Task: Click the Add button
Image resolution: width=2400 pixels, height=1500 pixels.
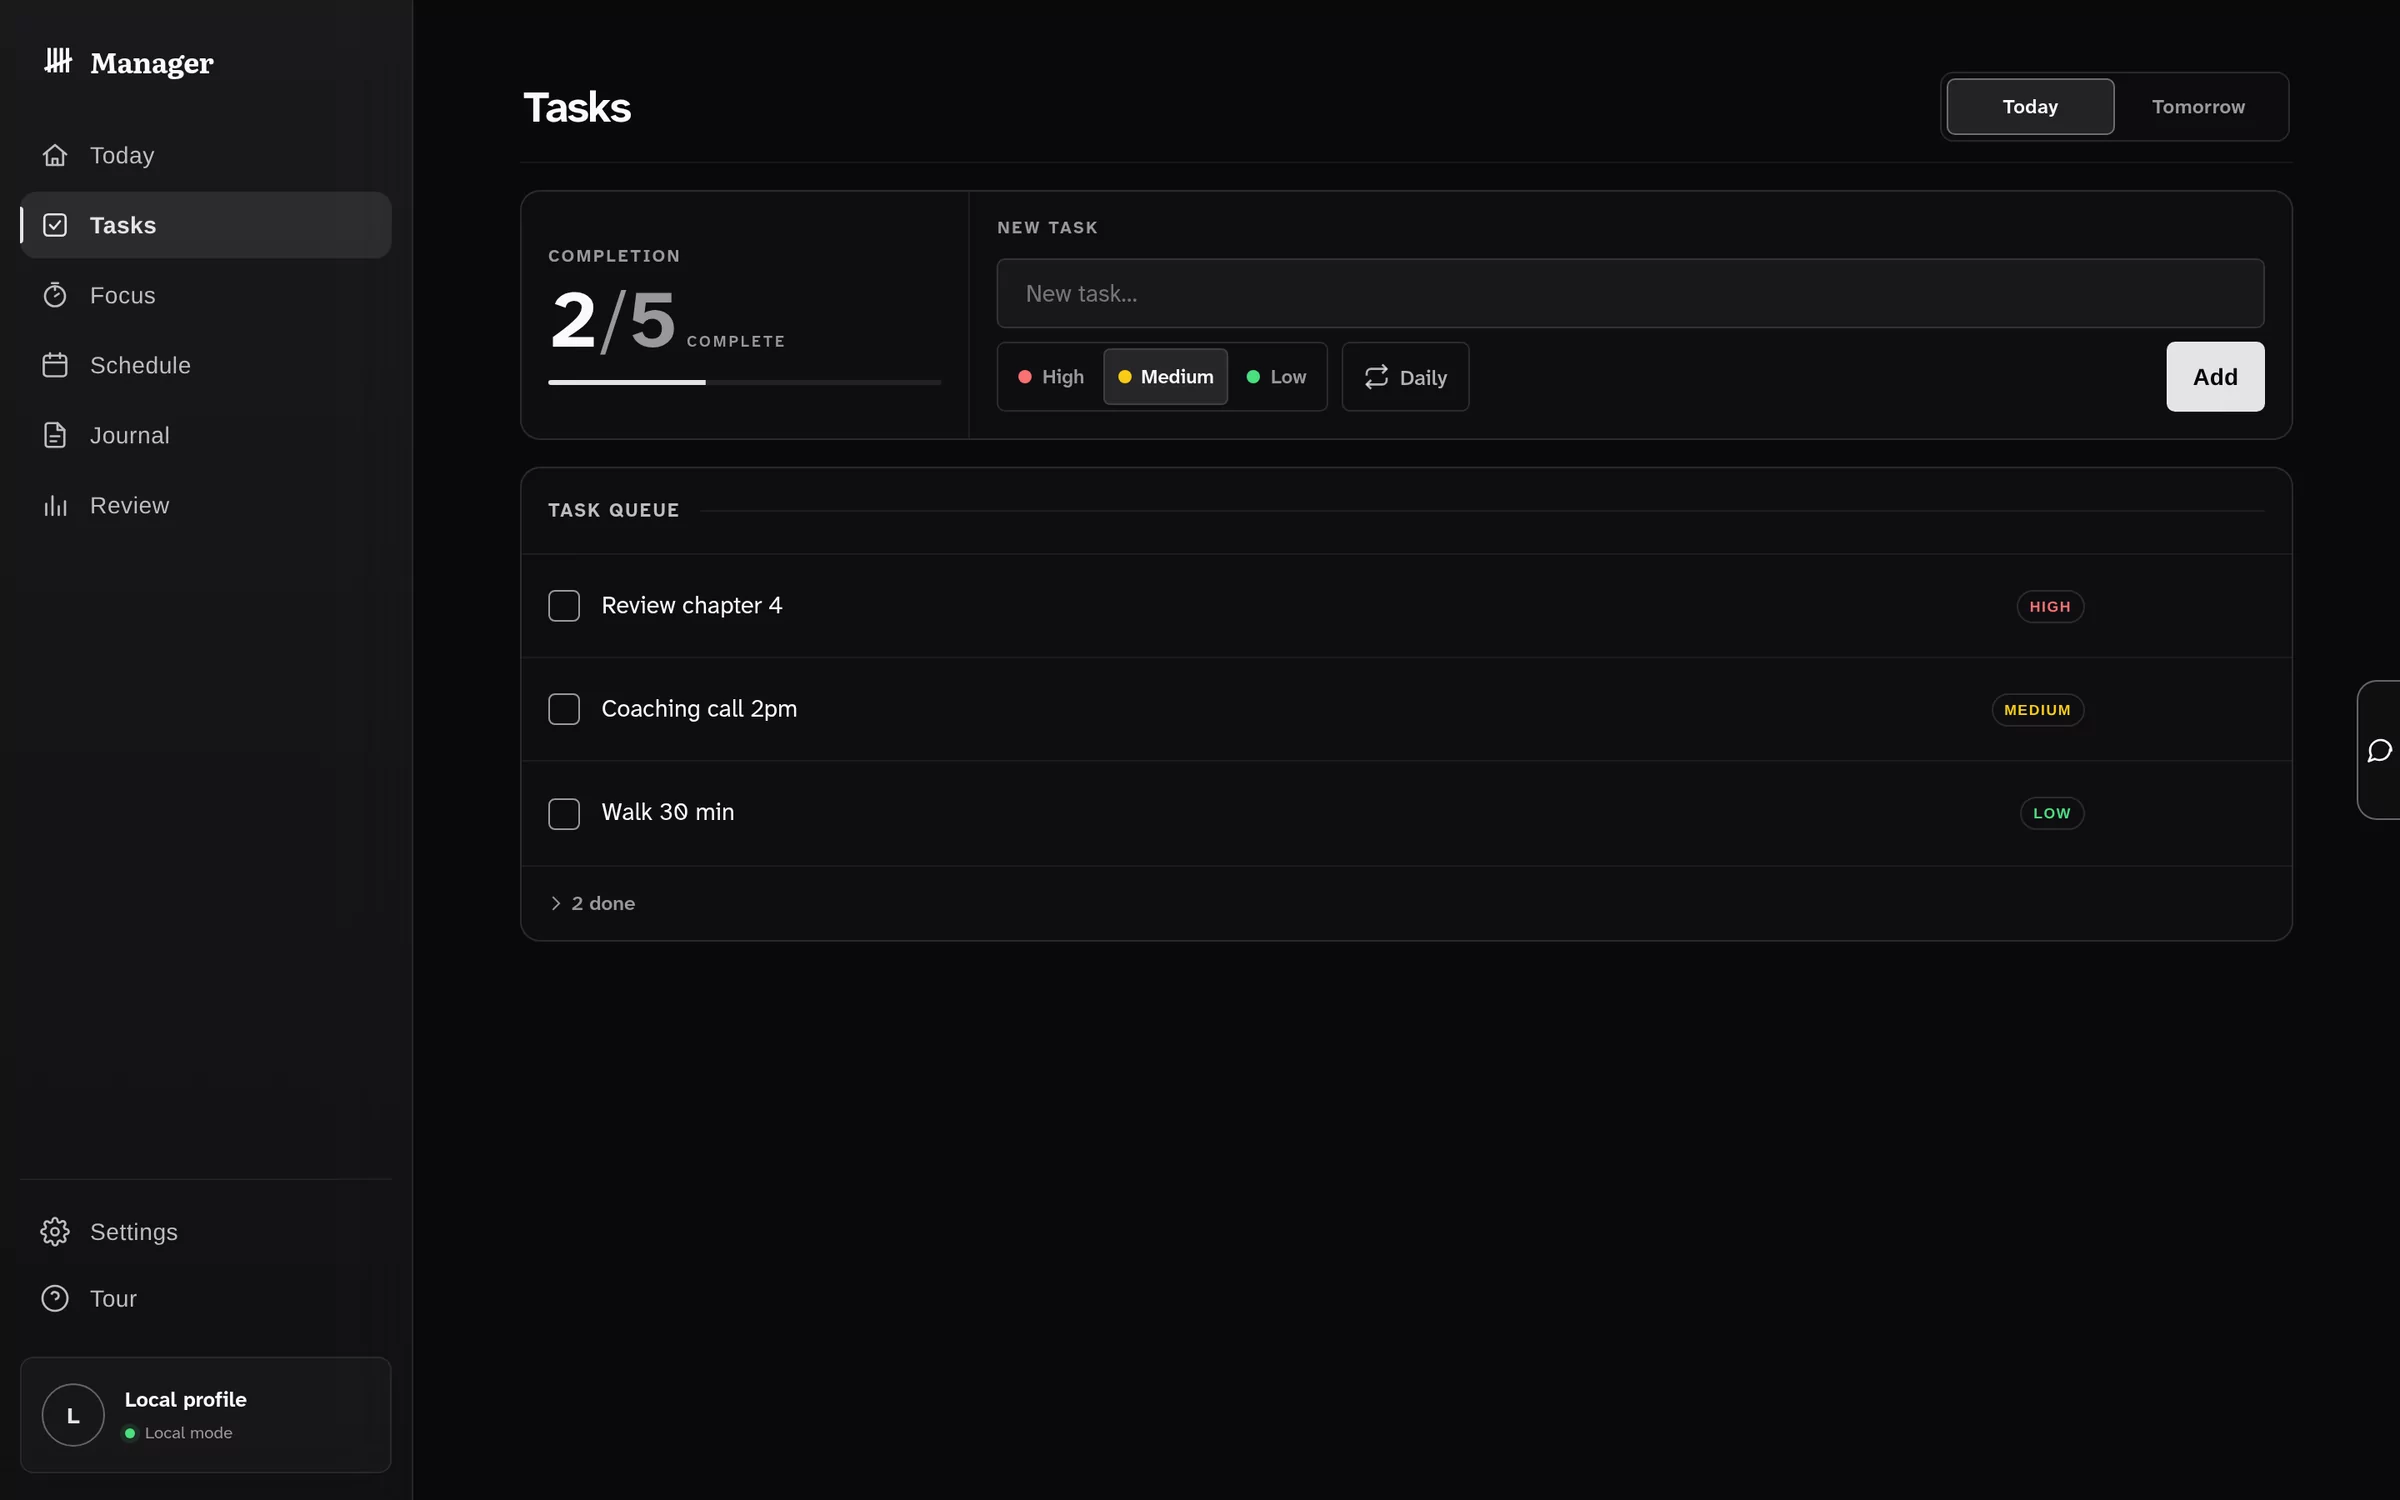Action: 2215,377
